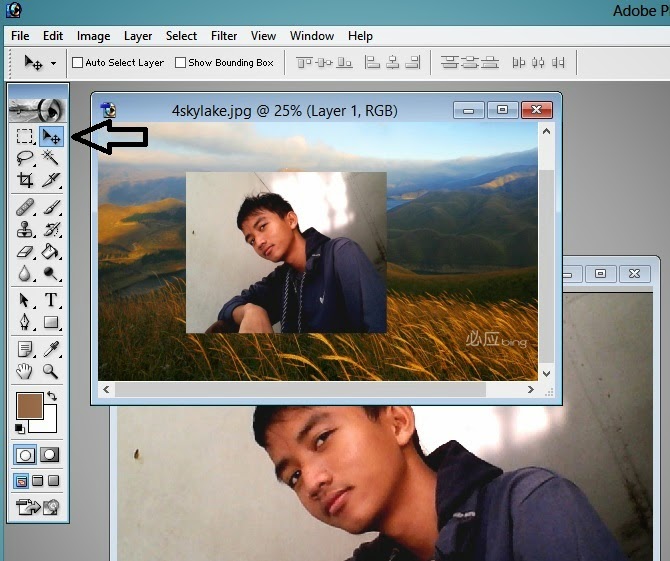Enable Auto Select Layer checkbox

tap(77, 63)
